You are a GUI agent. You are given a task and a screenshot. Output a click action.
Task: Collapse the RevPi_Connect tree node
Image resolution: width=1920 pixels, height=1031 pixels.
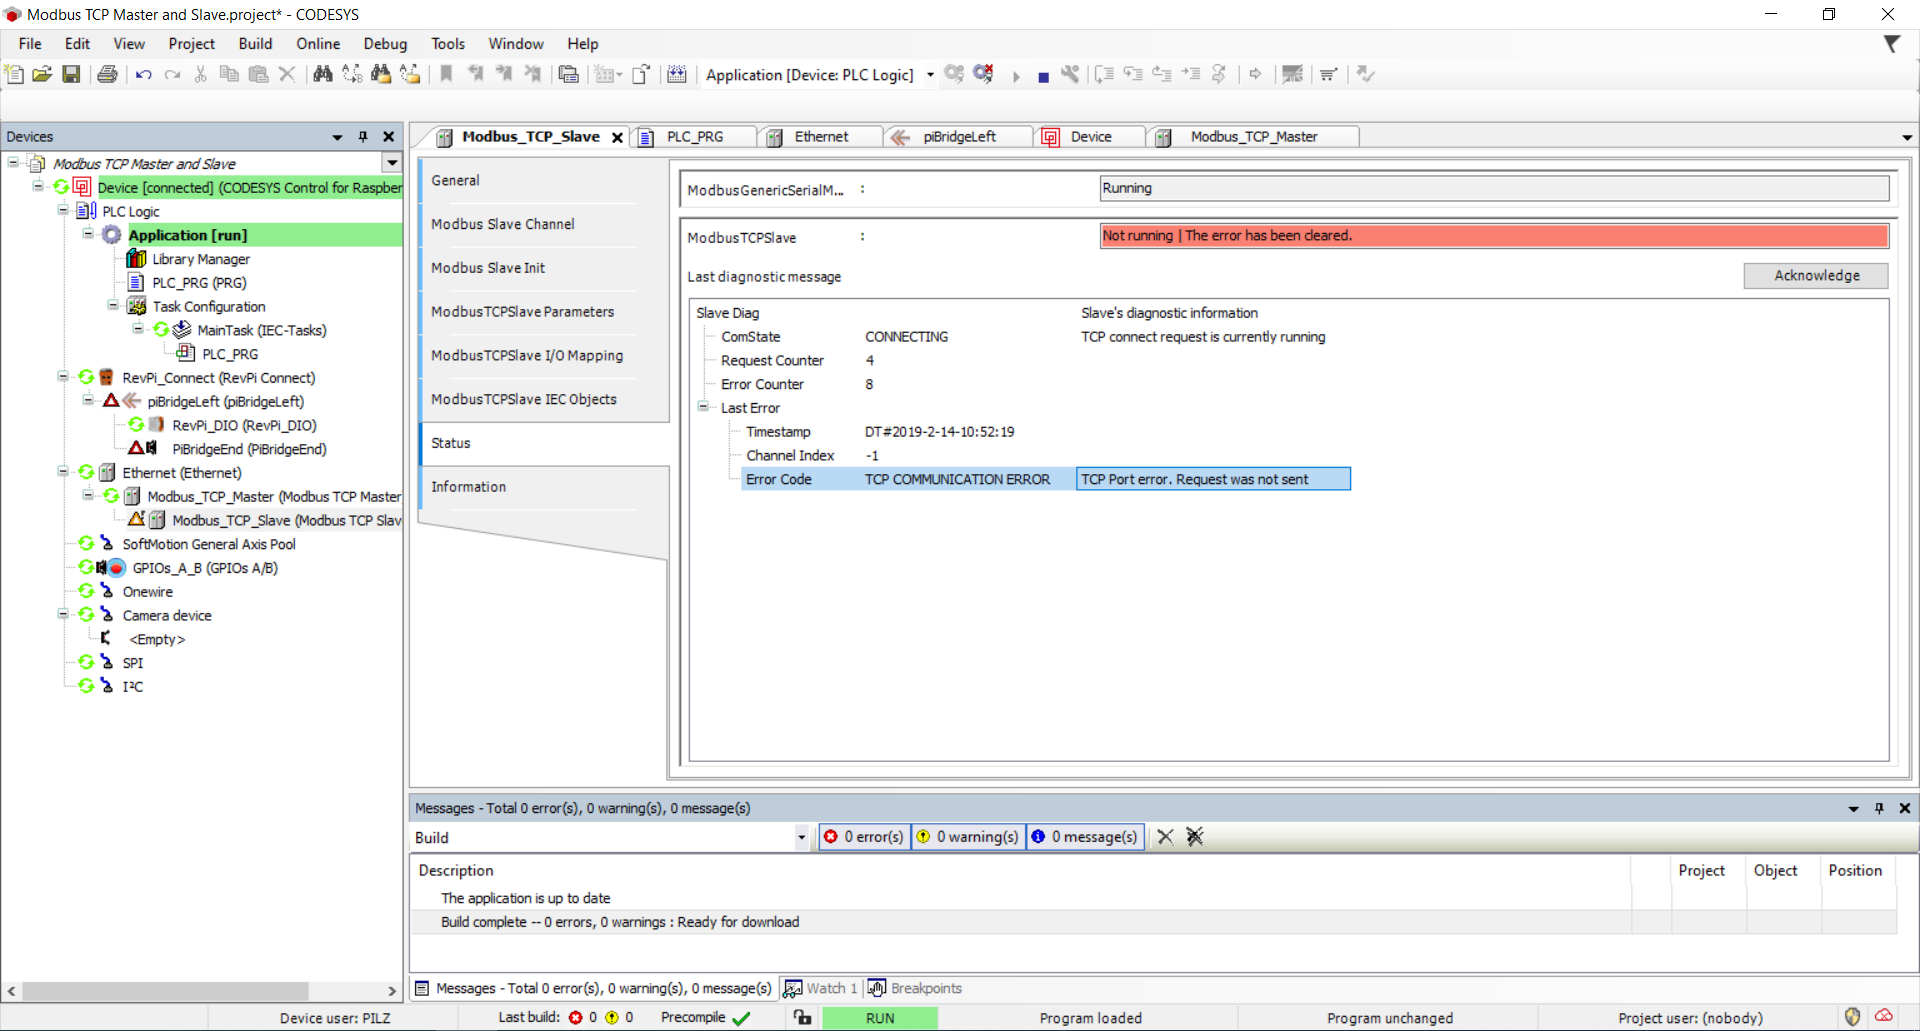click(63, 377)
